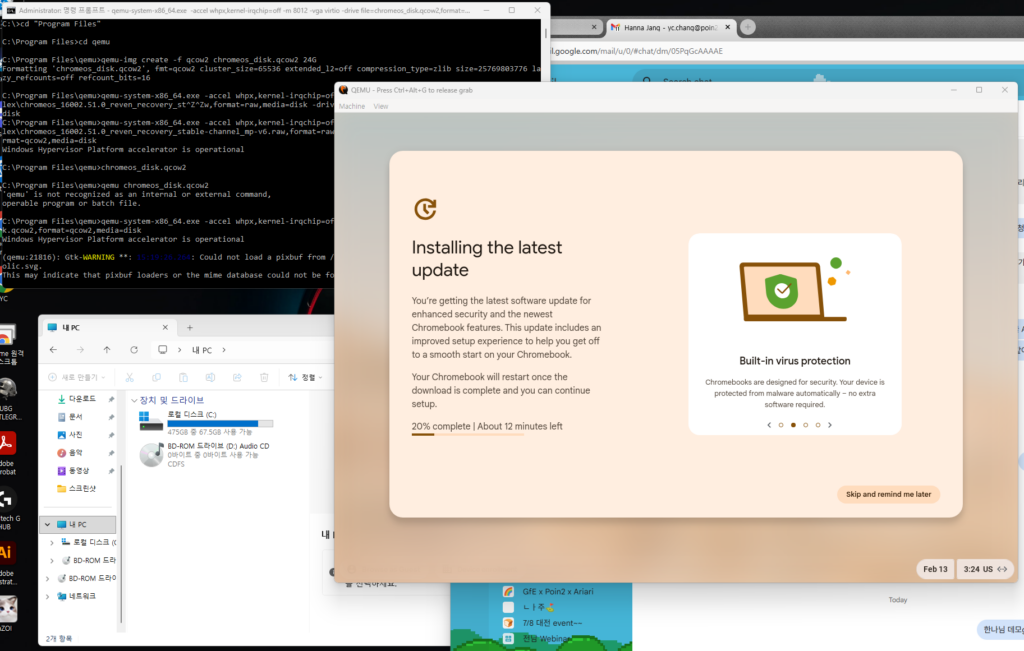Click previous arrow in the feature carousel

pos(769,425)
